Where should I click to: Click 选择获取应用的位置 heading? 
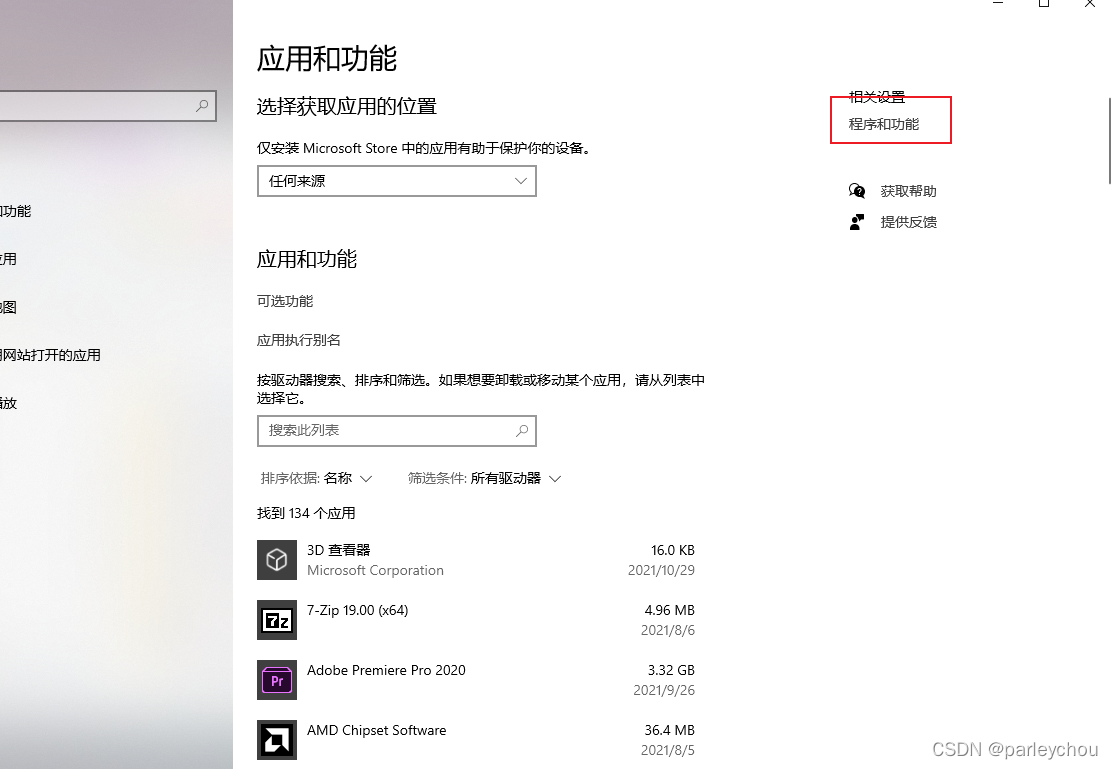(x=346, y=107)
